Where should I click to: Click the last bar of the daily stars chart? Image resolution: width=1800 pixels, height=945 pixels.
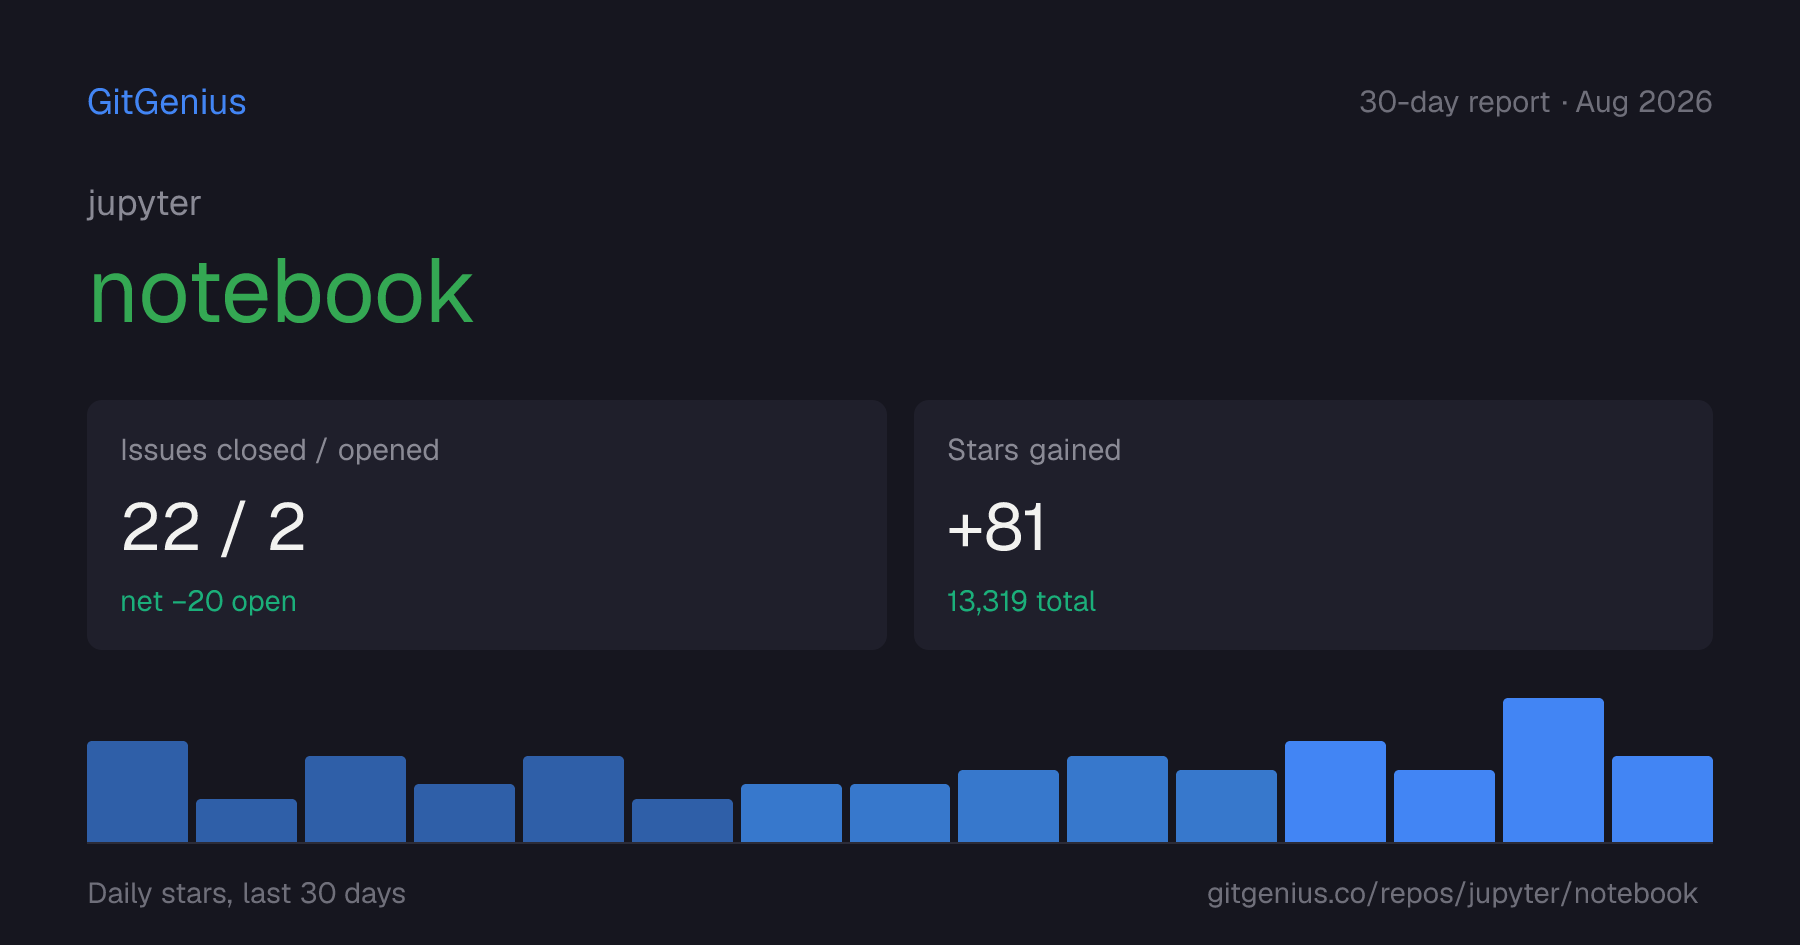1662,799
